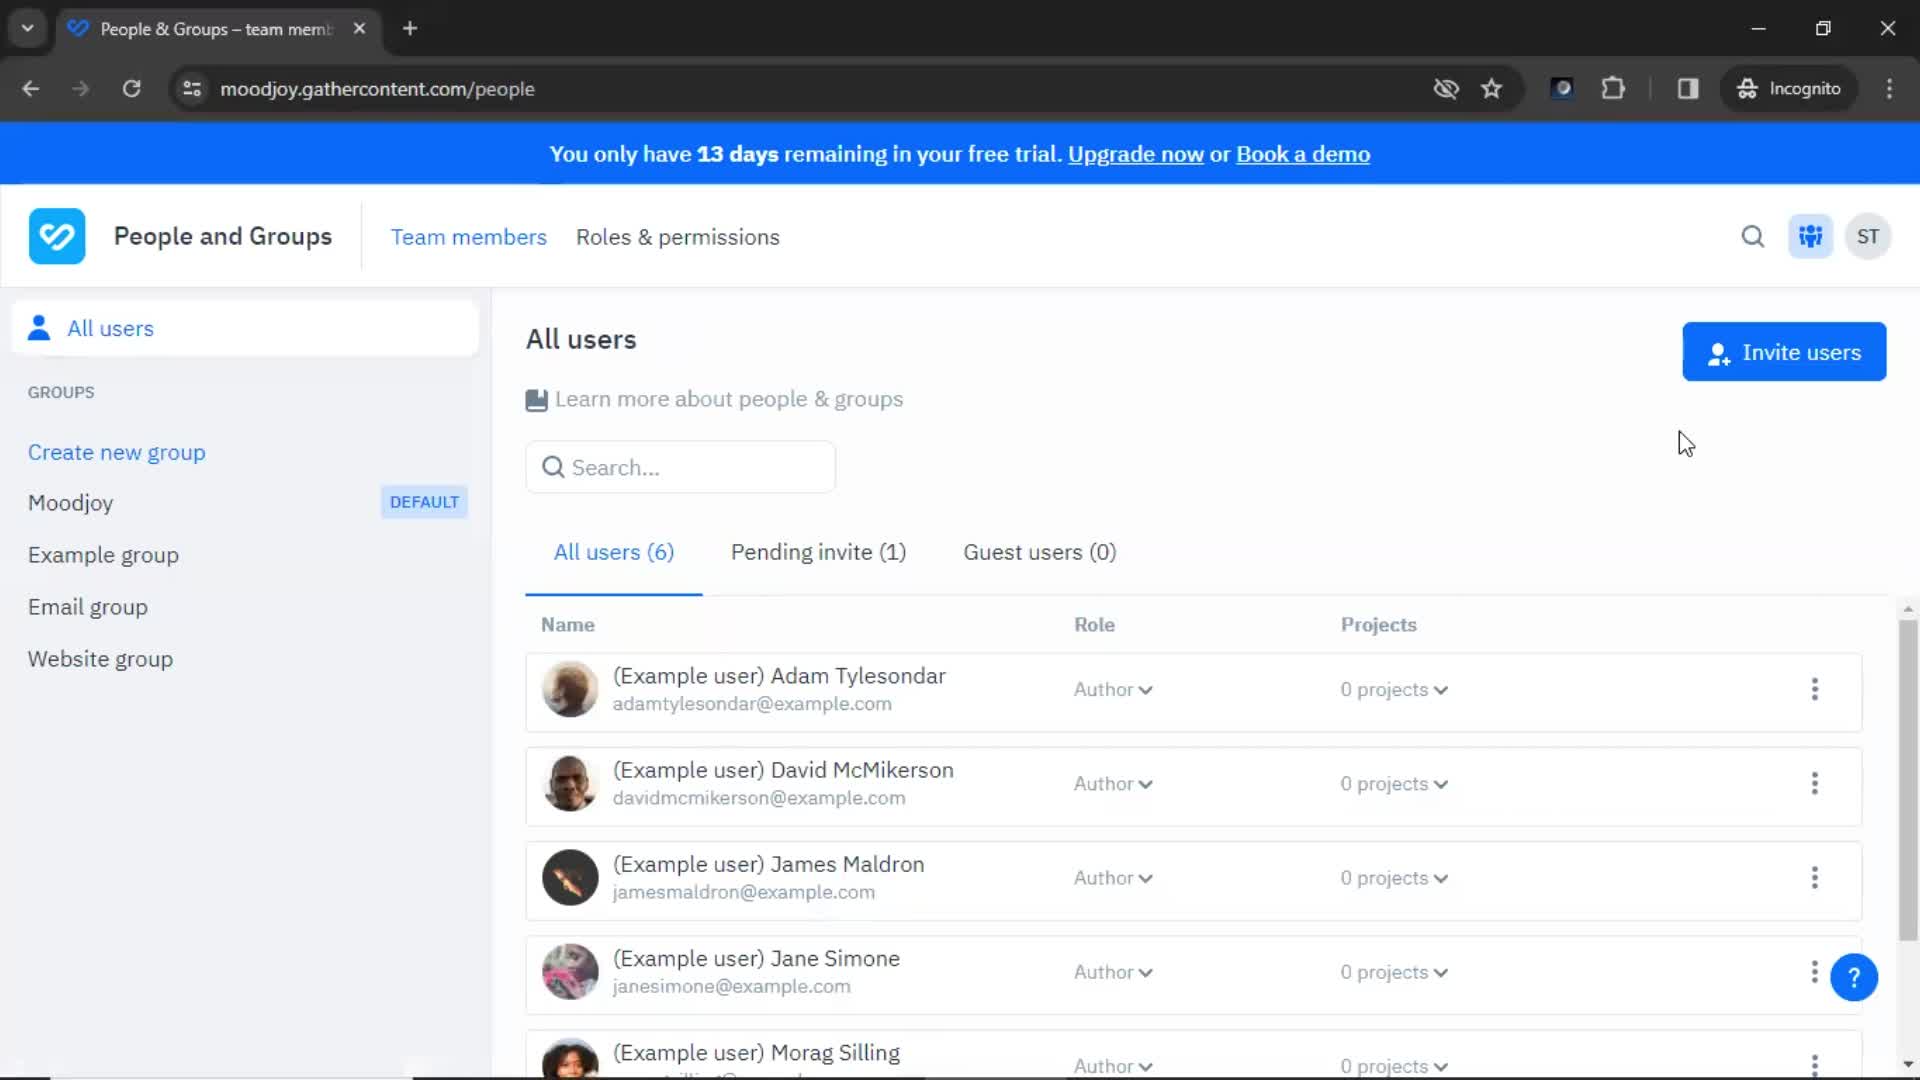
Task: Click three-dot menu for Jane Simone
Action: point(1815,972)
